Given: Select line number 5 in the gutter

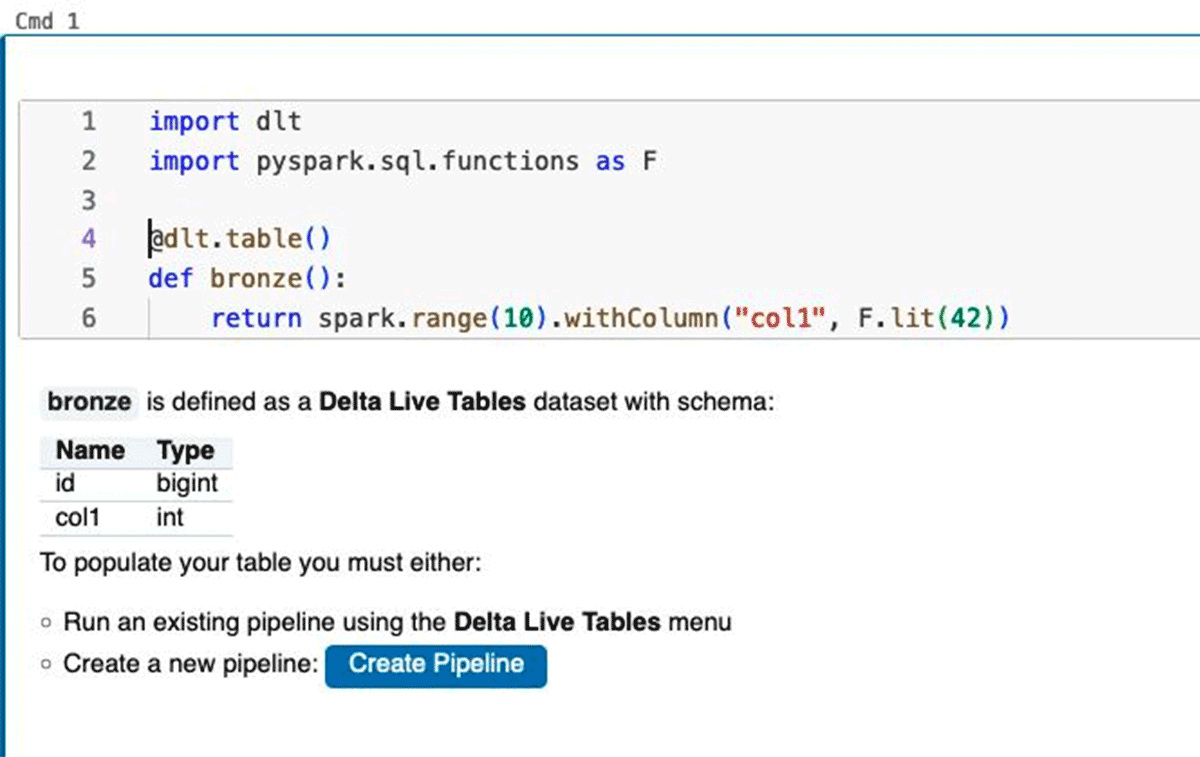Looking at the screenshot, I should point(88,278).
